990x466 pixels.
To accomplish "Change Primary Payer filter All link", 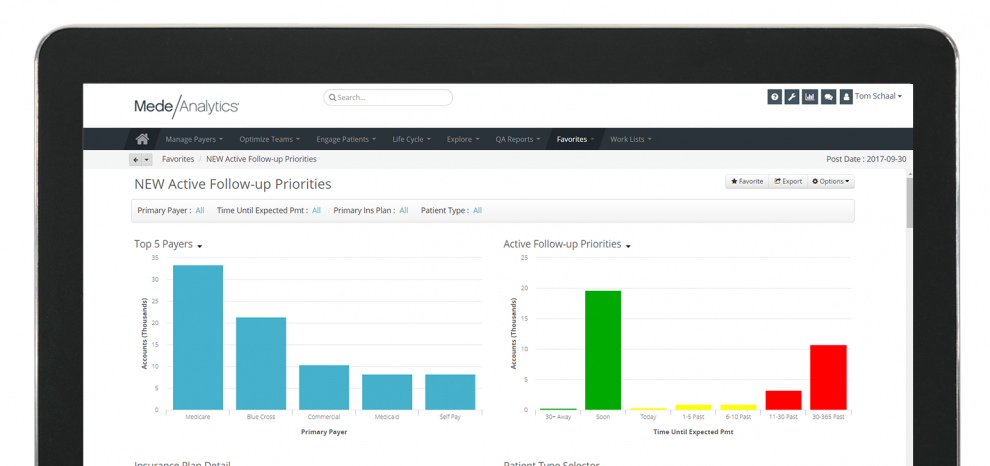I will pos(200,211).
